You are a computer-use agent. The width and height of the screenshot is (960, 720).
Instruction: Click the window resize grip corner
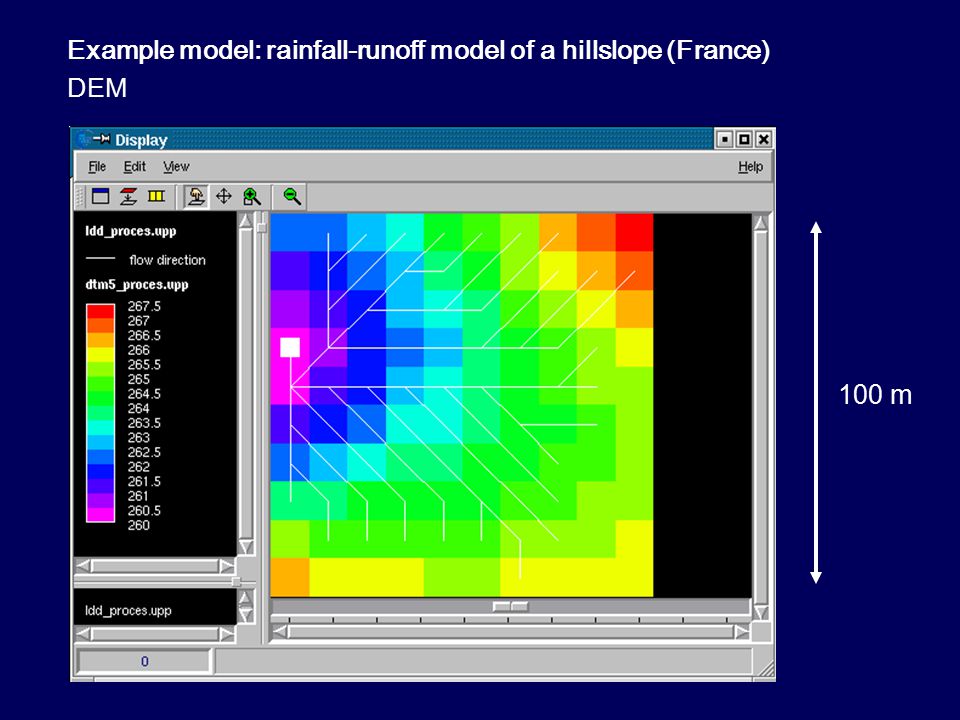[765, 670]
